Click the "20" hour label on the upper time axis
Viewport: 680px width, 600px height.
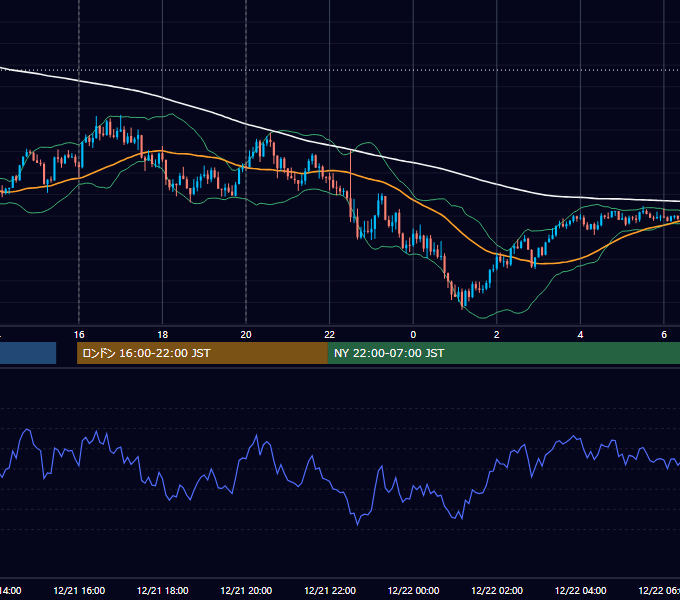pyautogui.click(x=246, y=335)
